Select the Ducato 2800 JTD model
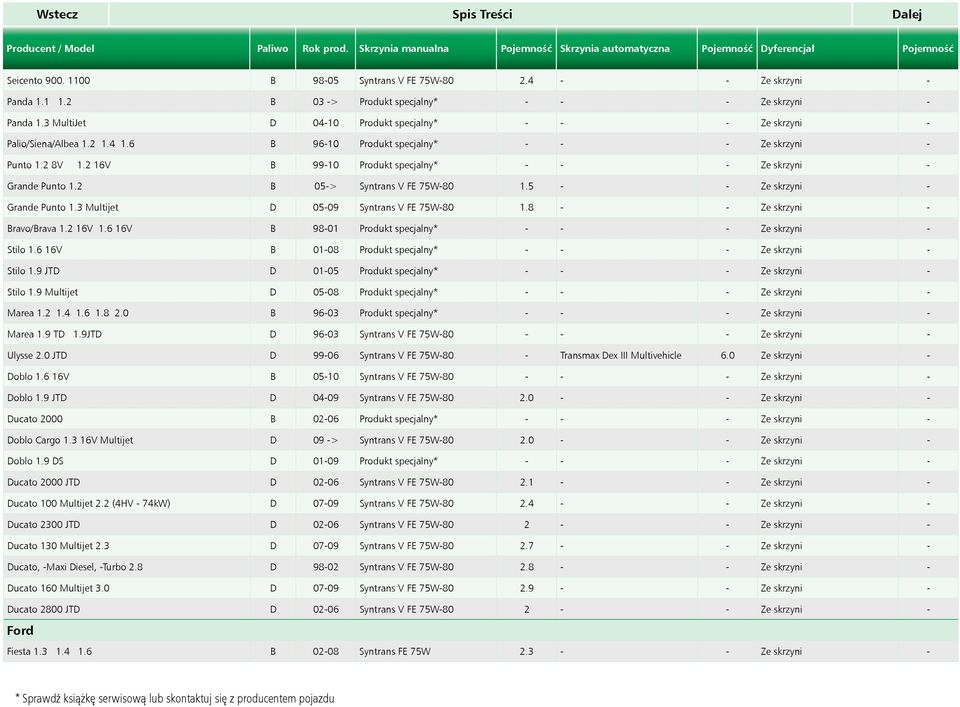This screenshot has height=707, width=960. [43, 609]
